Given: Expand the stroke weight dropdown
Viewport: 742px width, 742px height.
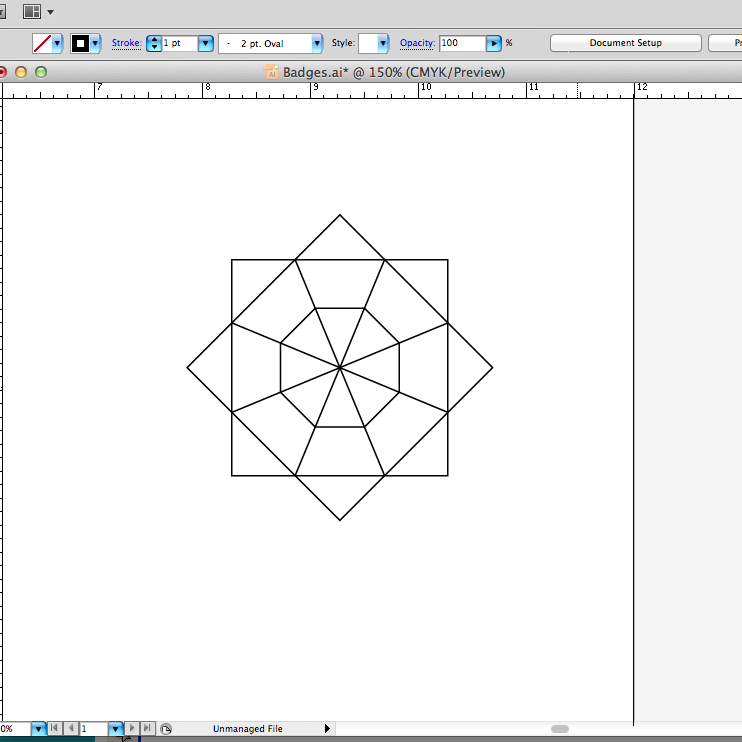Looking at the screenshot, I should click(x=205, y=44).
